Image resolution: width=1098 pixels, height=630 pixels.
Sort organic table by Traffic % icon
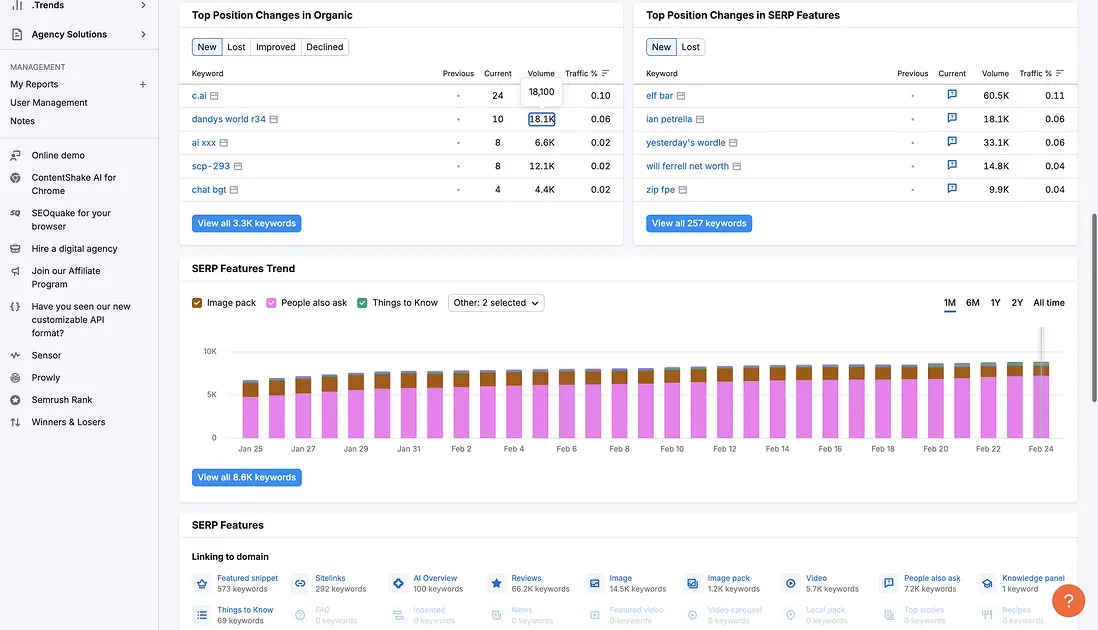605,73
